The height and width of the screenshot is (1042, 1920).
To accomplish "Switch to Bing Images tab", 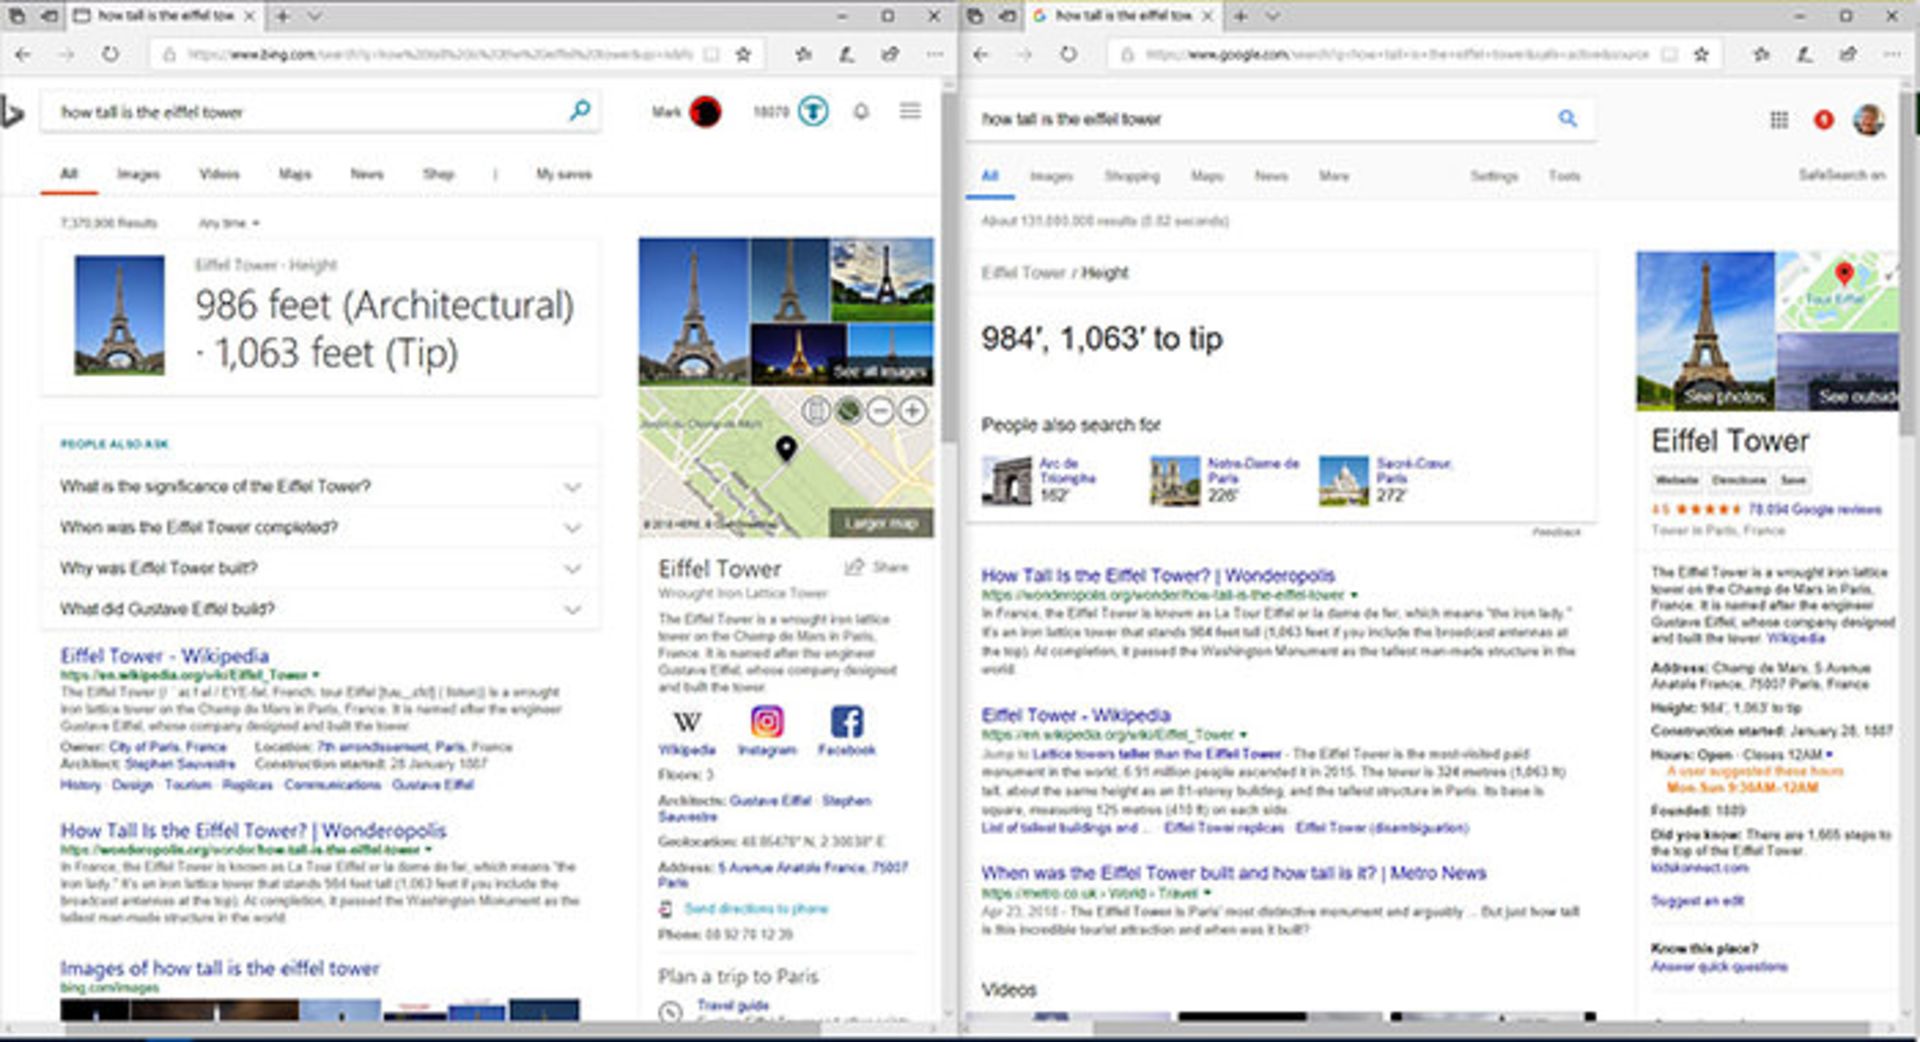I will [138, 174].
